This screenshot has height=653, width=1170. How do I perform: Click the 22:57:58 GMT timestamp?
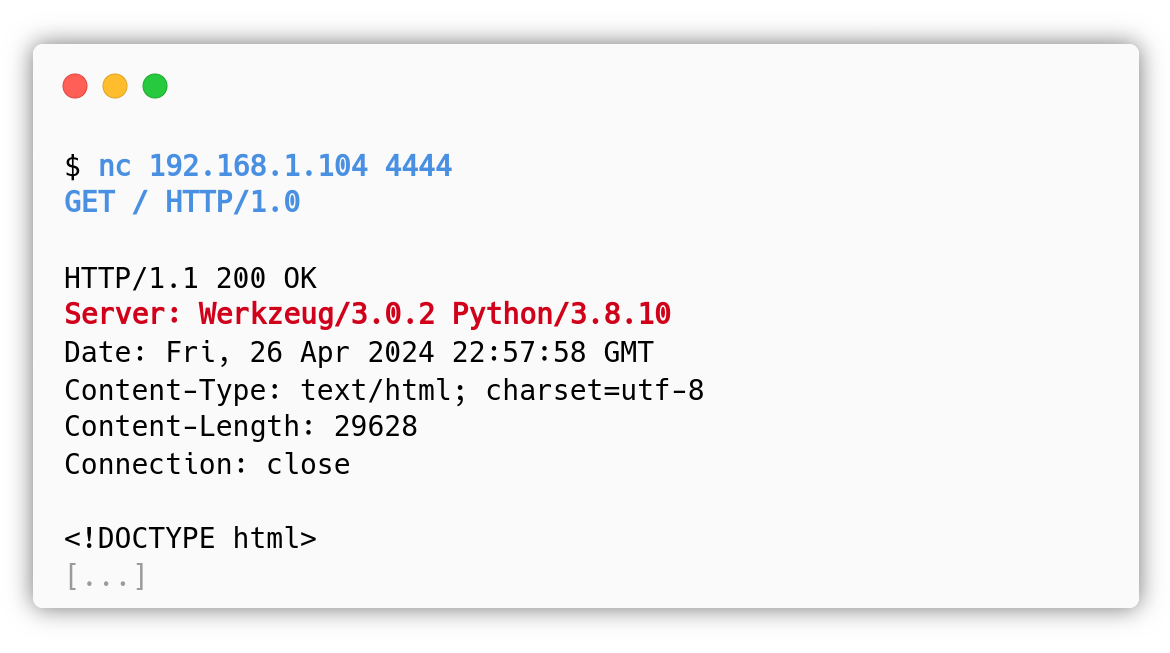pos(553,352)
